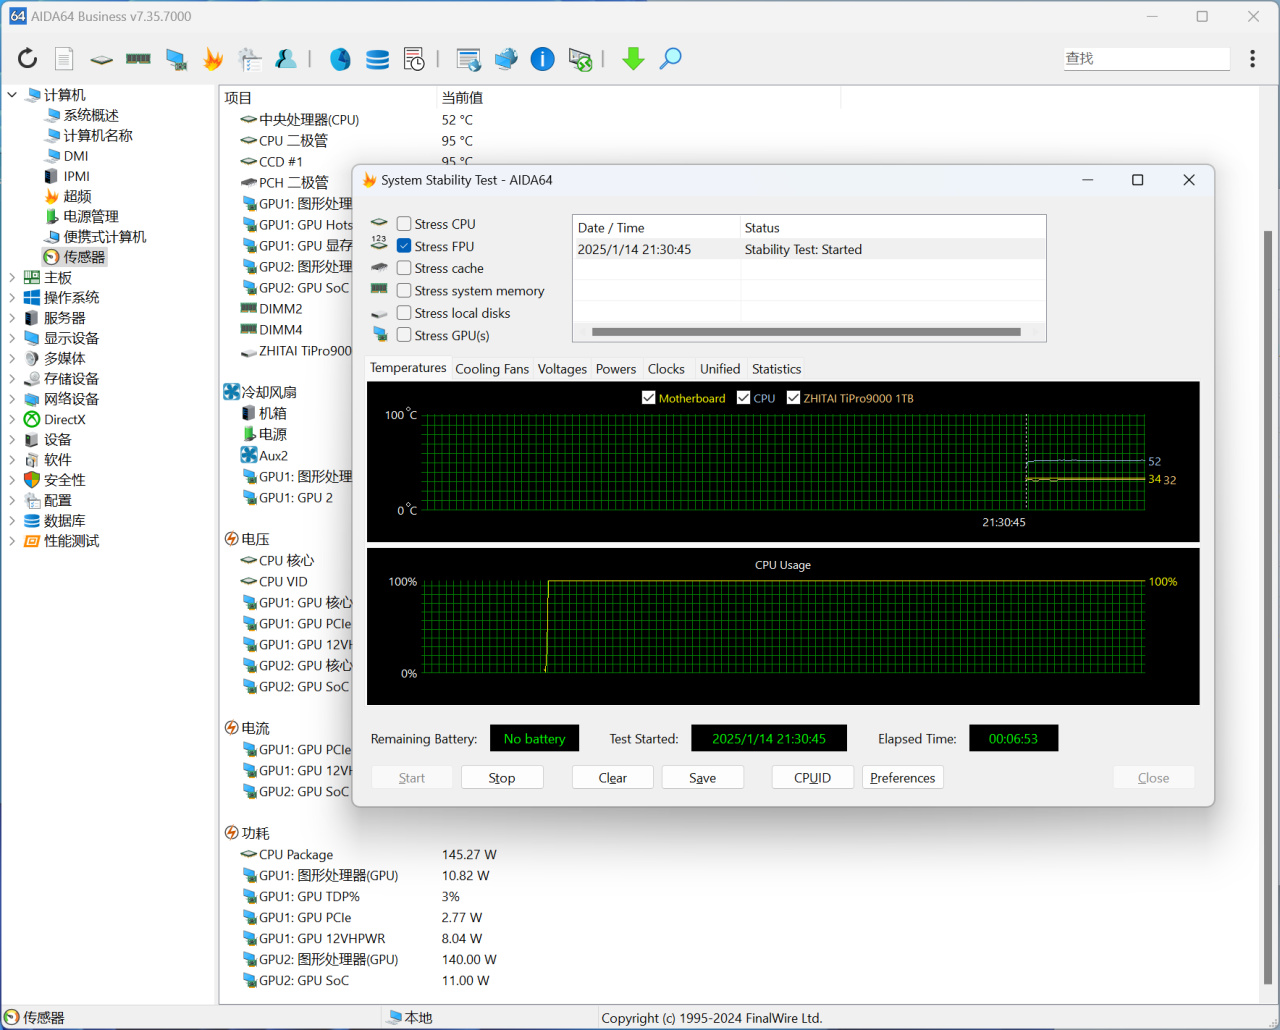
Task: Click sensor icon in bottom status bar
Action: pyautogui.click(x=12, y=1017)
